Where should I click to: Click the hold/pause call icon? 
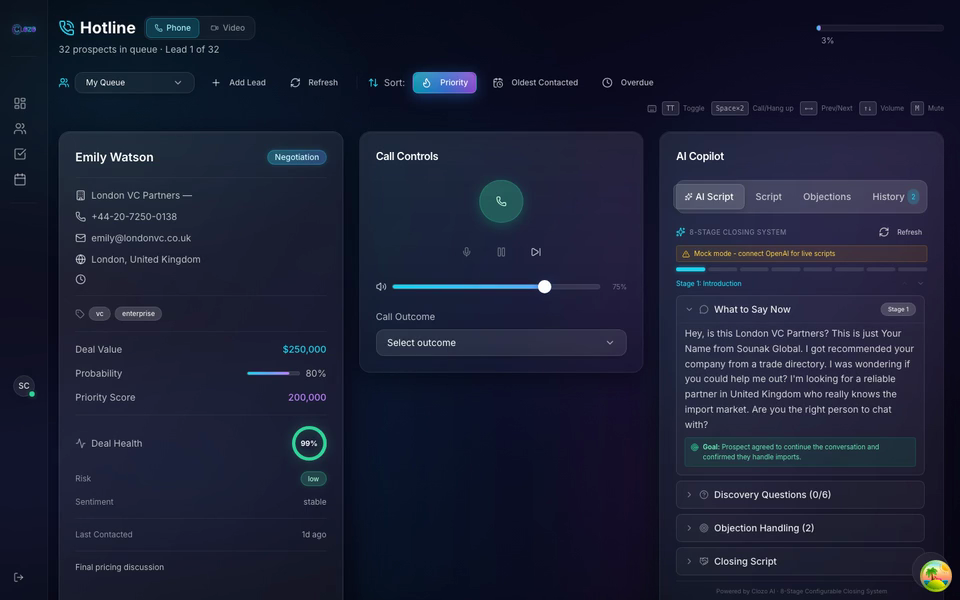click(x=501, y=252)
